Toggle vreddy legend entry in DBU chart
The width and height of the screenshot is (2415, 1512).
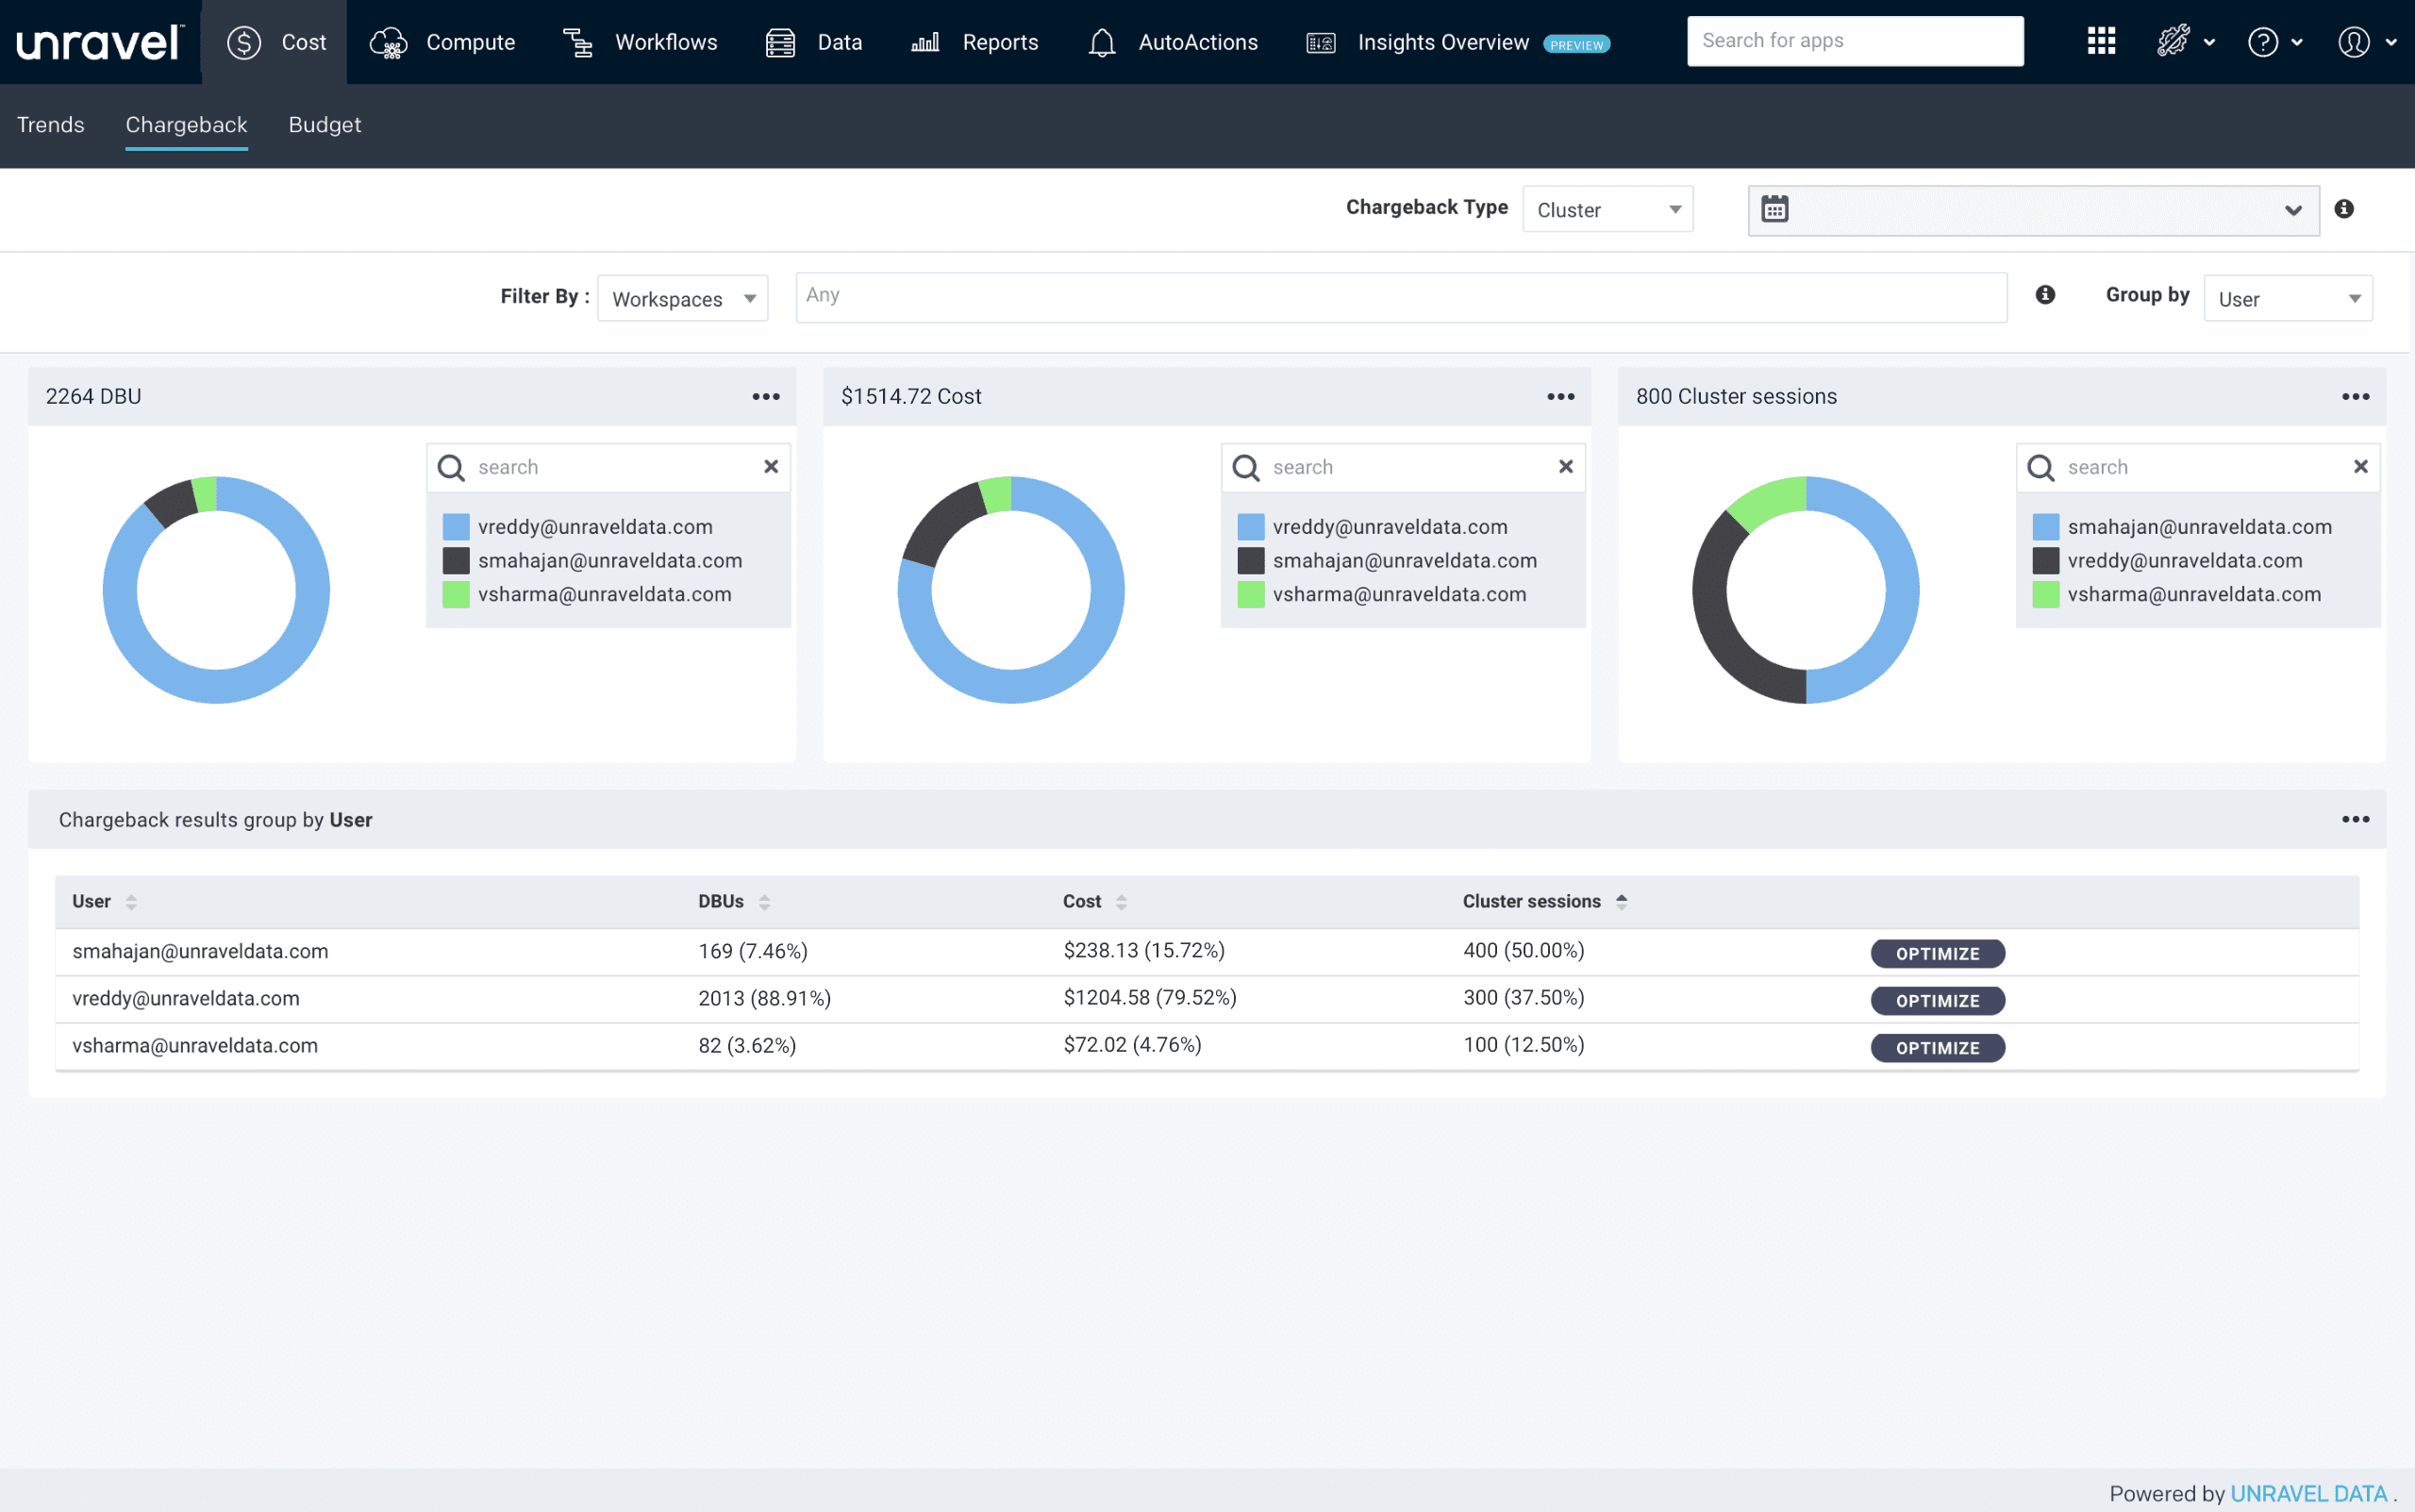595,527
